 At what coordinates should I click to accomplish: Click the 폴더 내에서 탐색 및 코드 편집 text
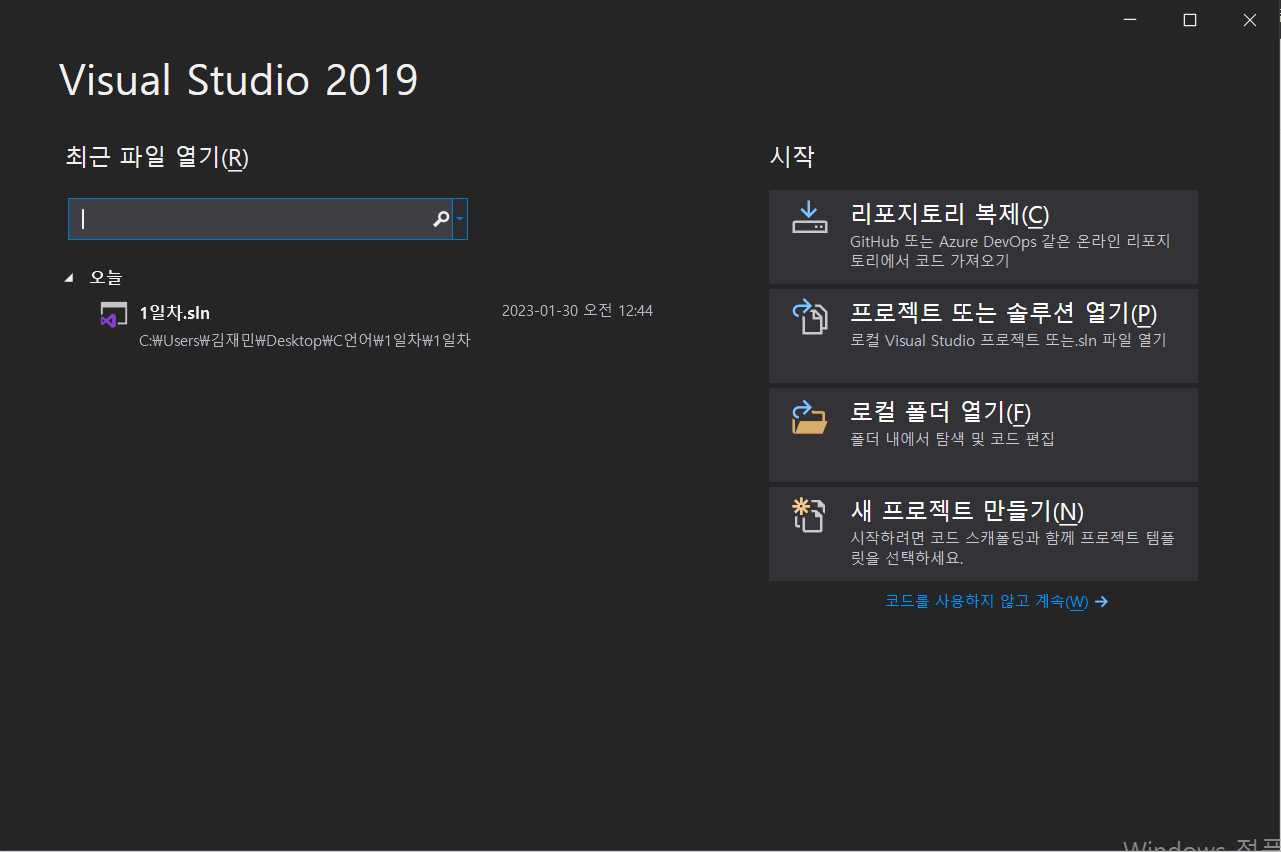point(952,439)
